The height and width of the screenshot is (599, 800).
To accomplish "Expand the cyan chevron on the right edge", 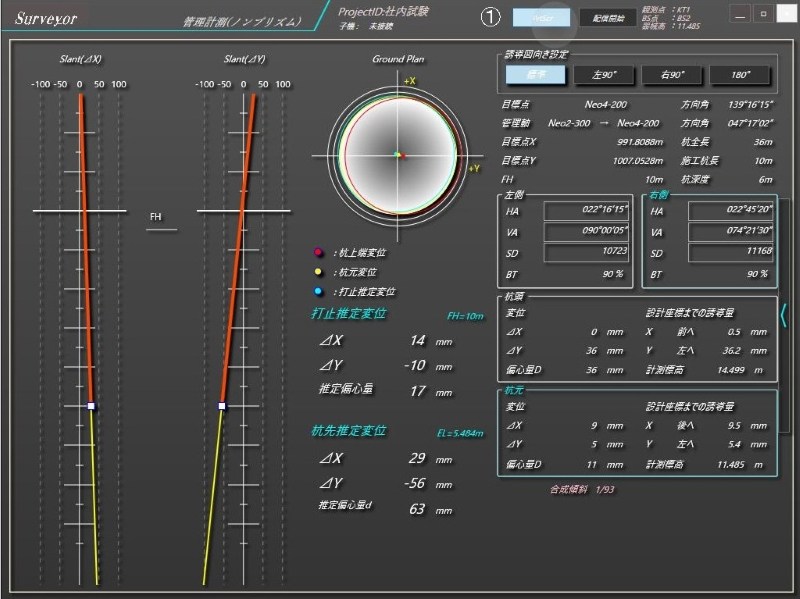I will pyautogui.click(x=784, y=317).
